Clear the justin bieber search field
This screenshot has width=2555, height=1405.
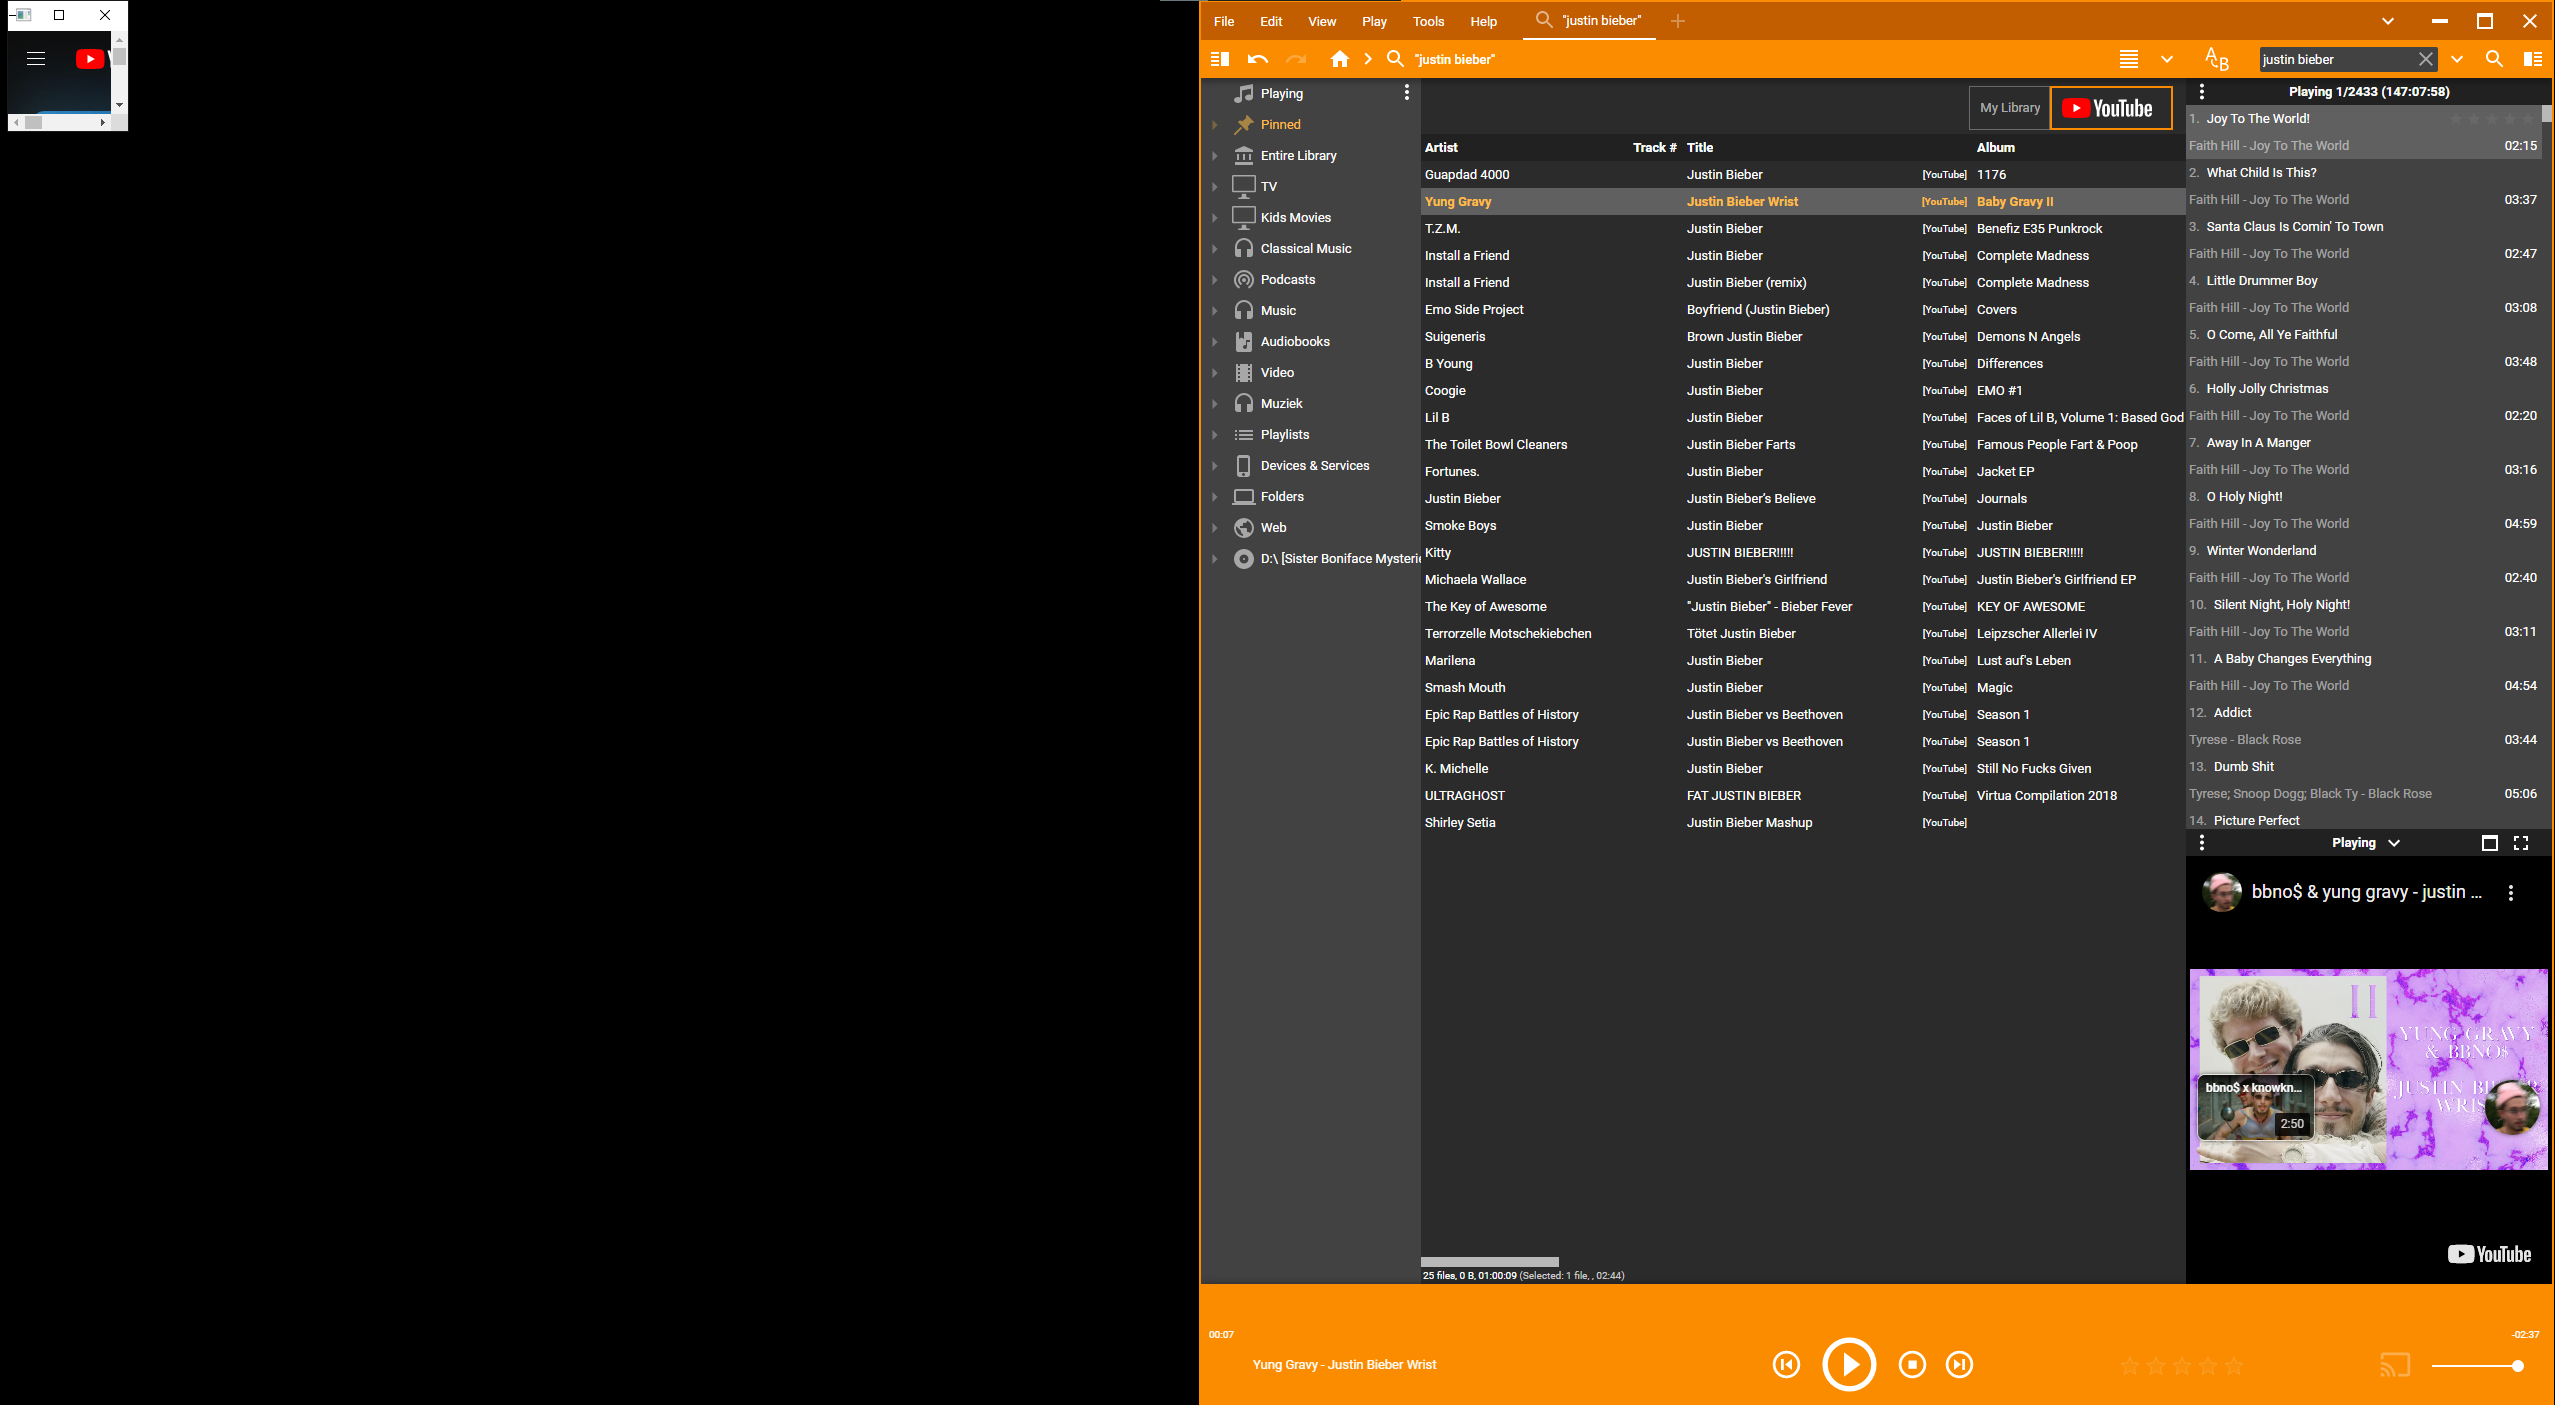click(x=2425, y=59)
